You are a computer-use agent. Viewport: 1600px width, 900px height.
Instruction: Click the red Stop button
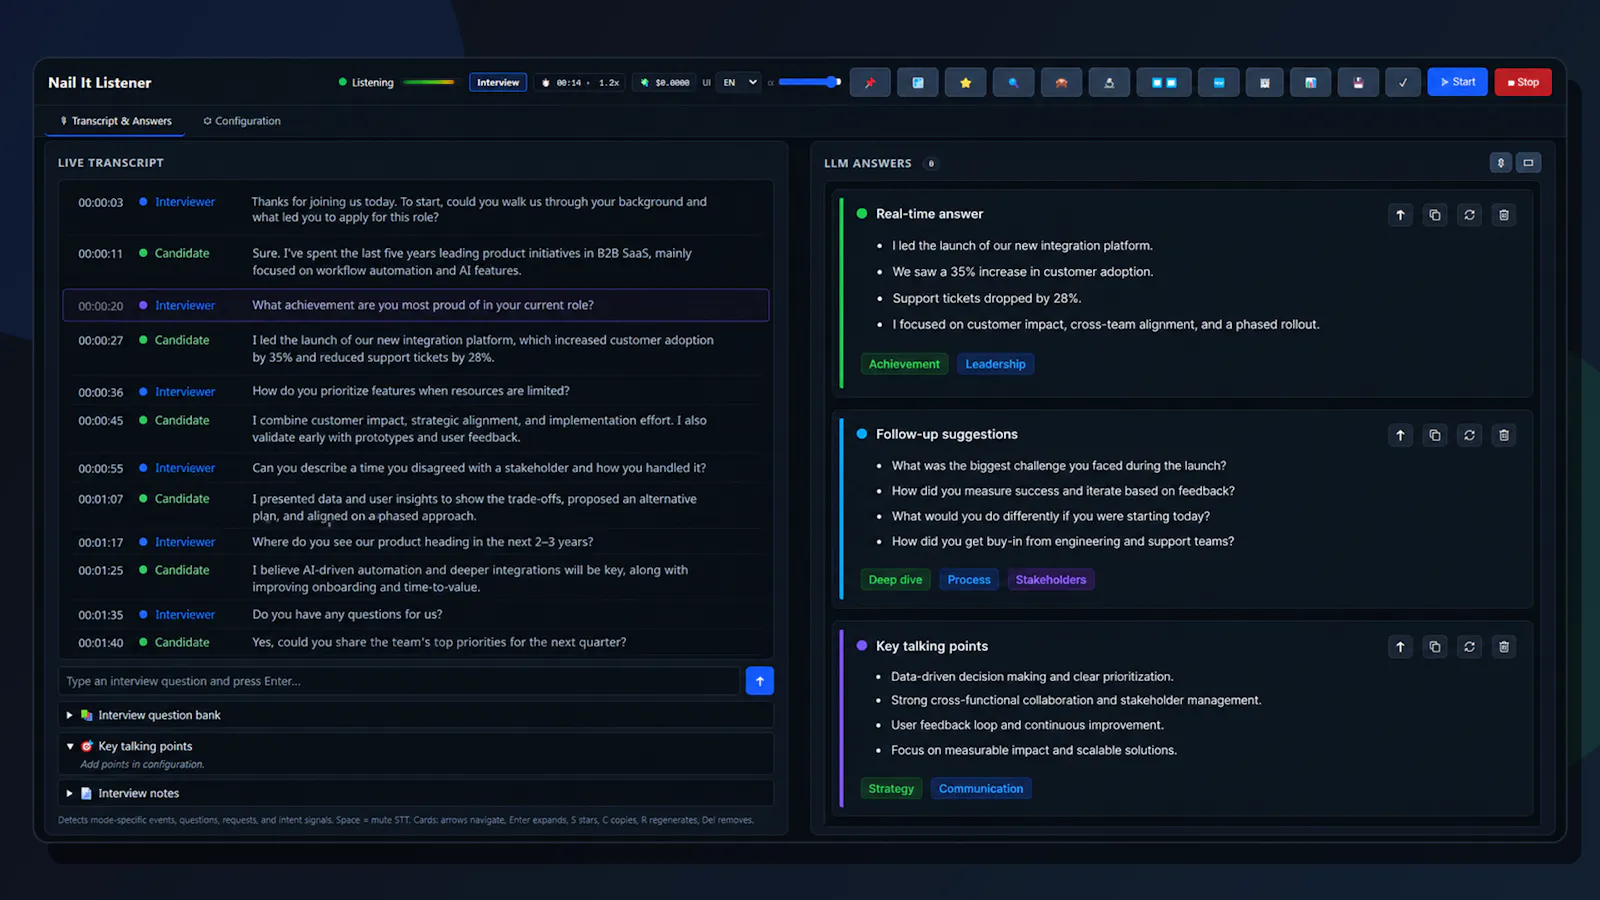pos(1523,82)
